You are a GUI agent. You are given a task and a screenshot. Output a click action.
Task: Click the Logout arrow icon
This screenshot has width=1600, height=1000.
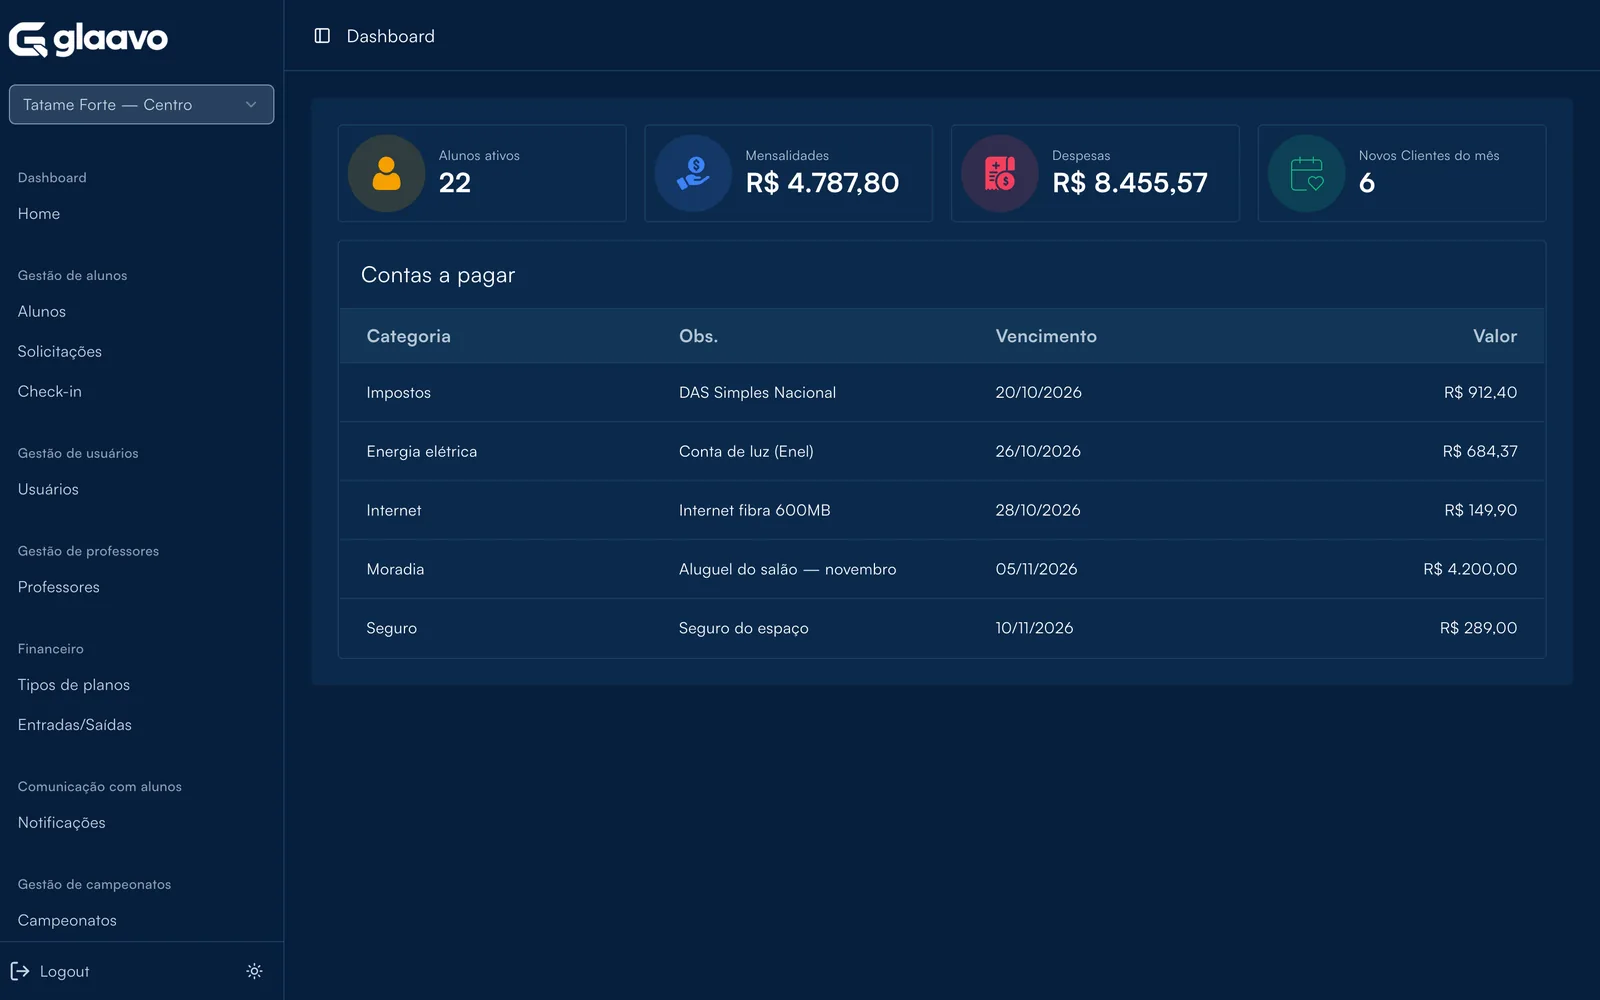point(20,971)
